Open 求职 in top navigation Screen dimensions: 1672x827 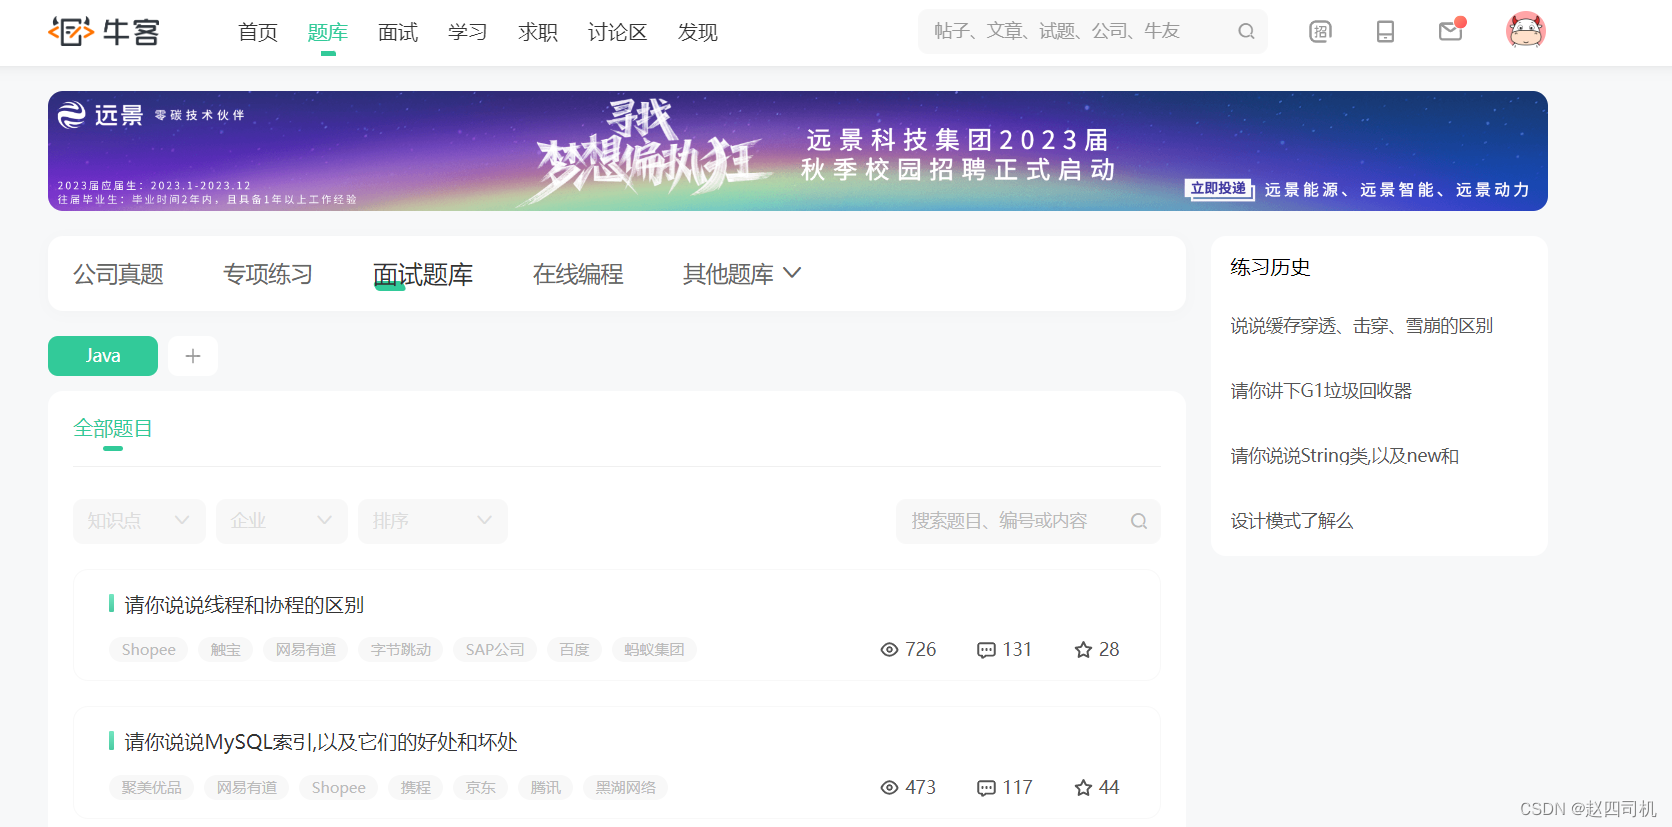[x=538, y=32]
